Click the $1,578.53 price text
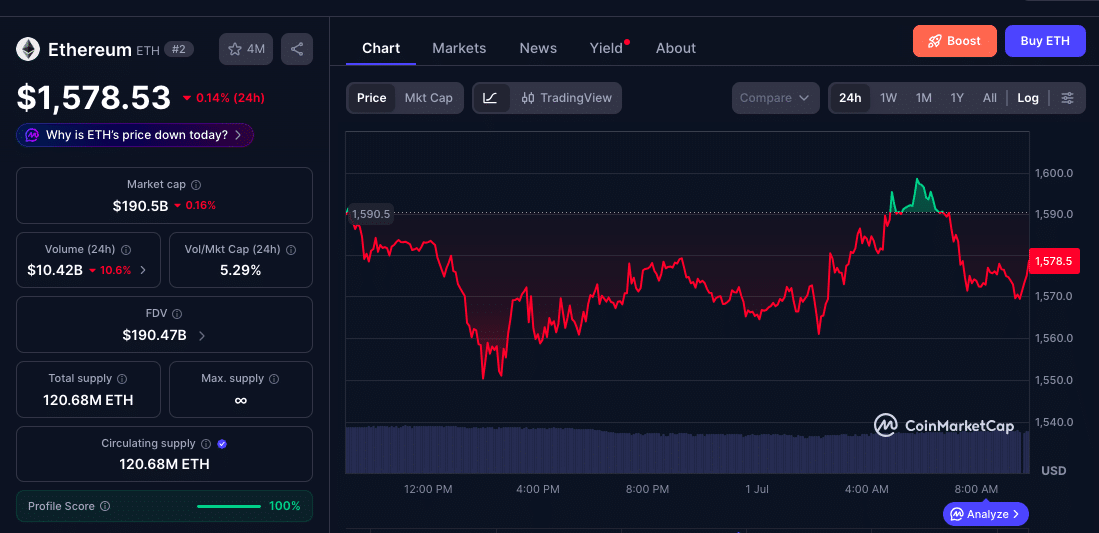 point(94,97)
